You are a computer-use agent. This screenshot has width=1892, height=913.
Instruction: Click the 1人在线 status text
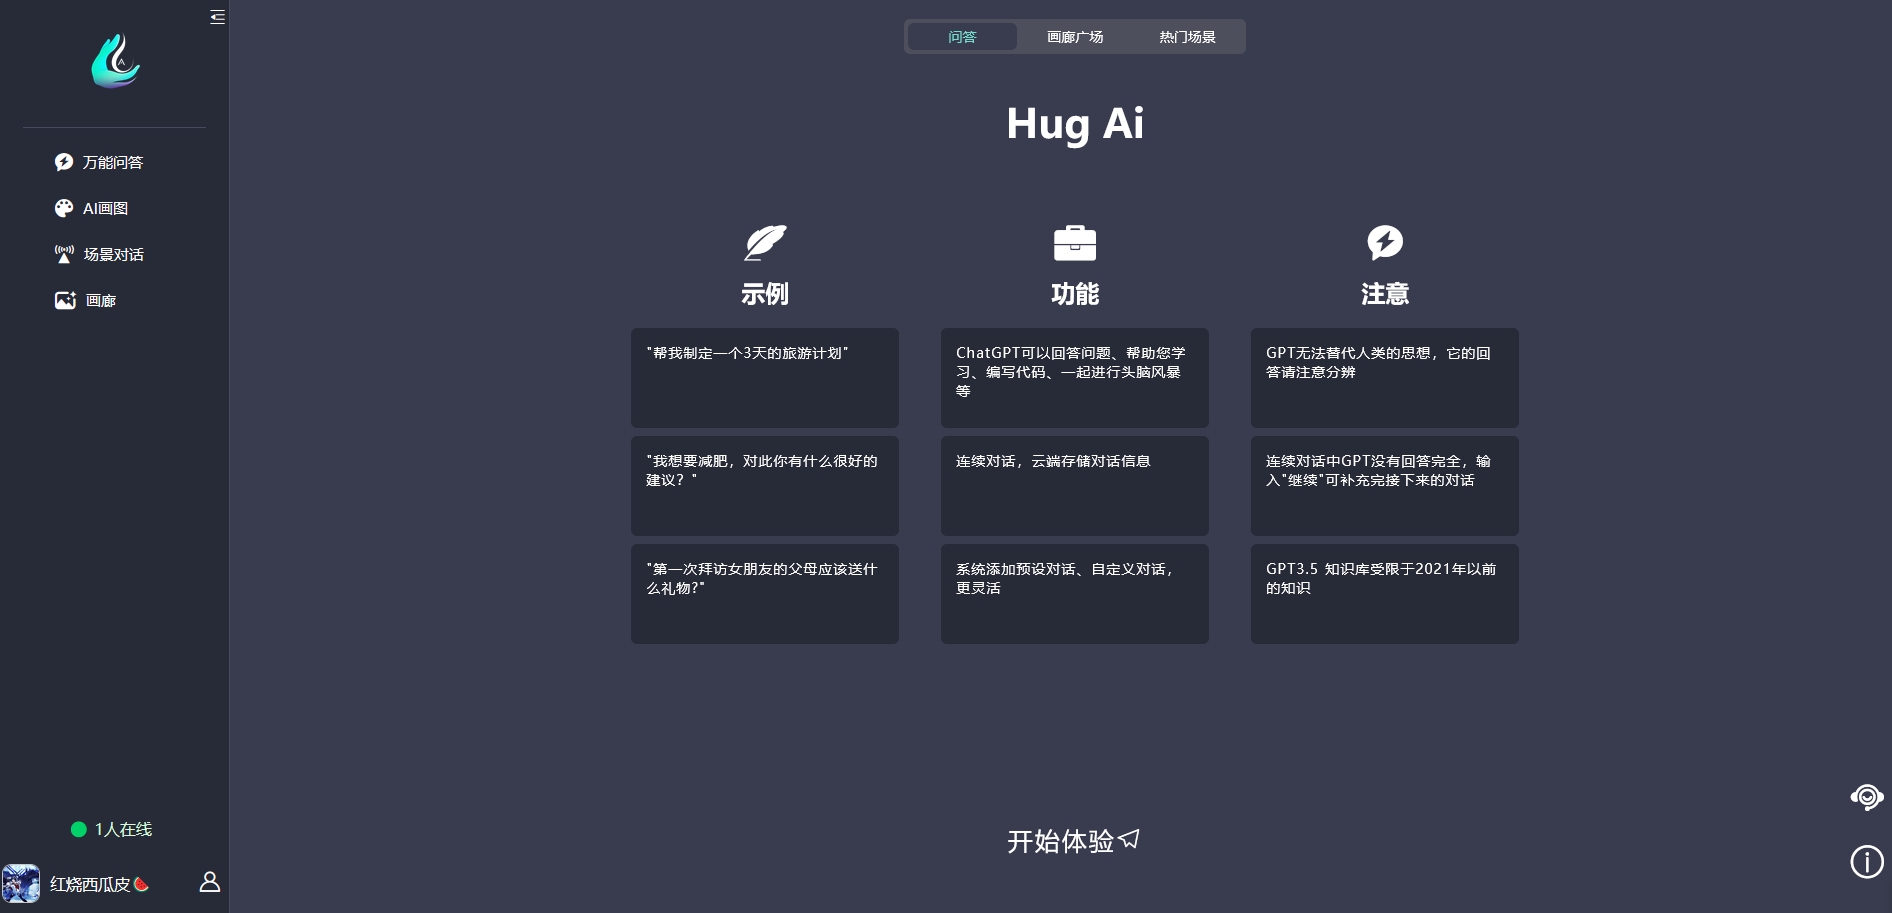click(123, 829)
